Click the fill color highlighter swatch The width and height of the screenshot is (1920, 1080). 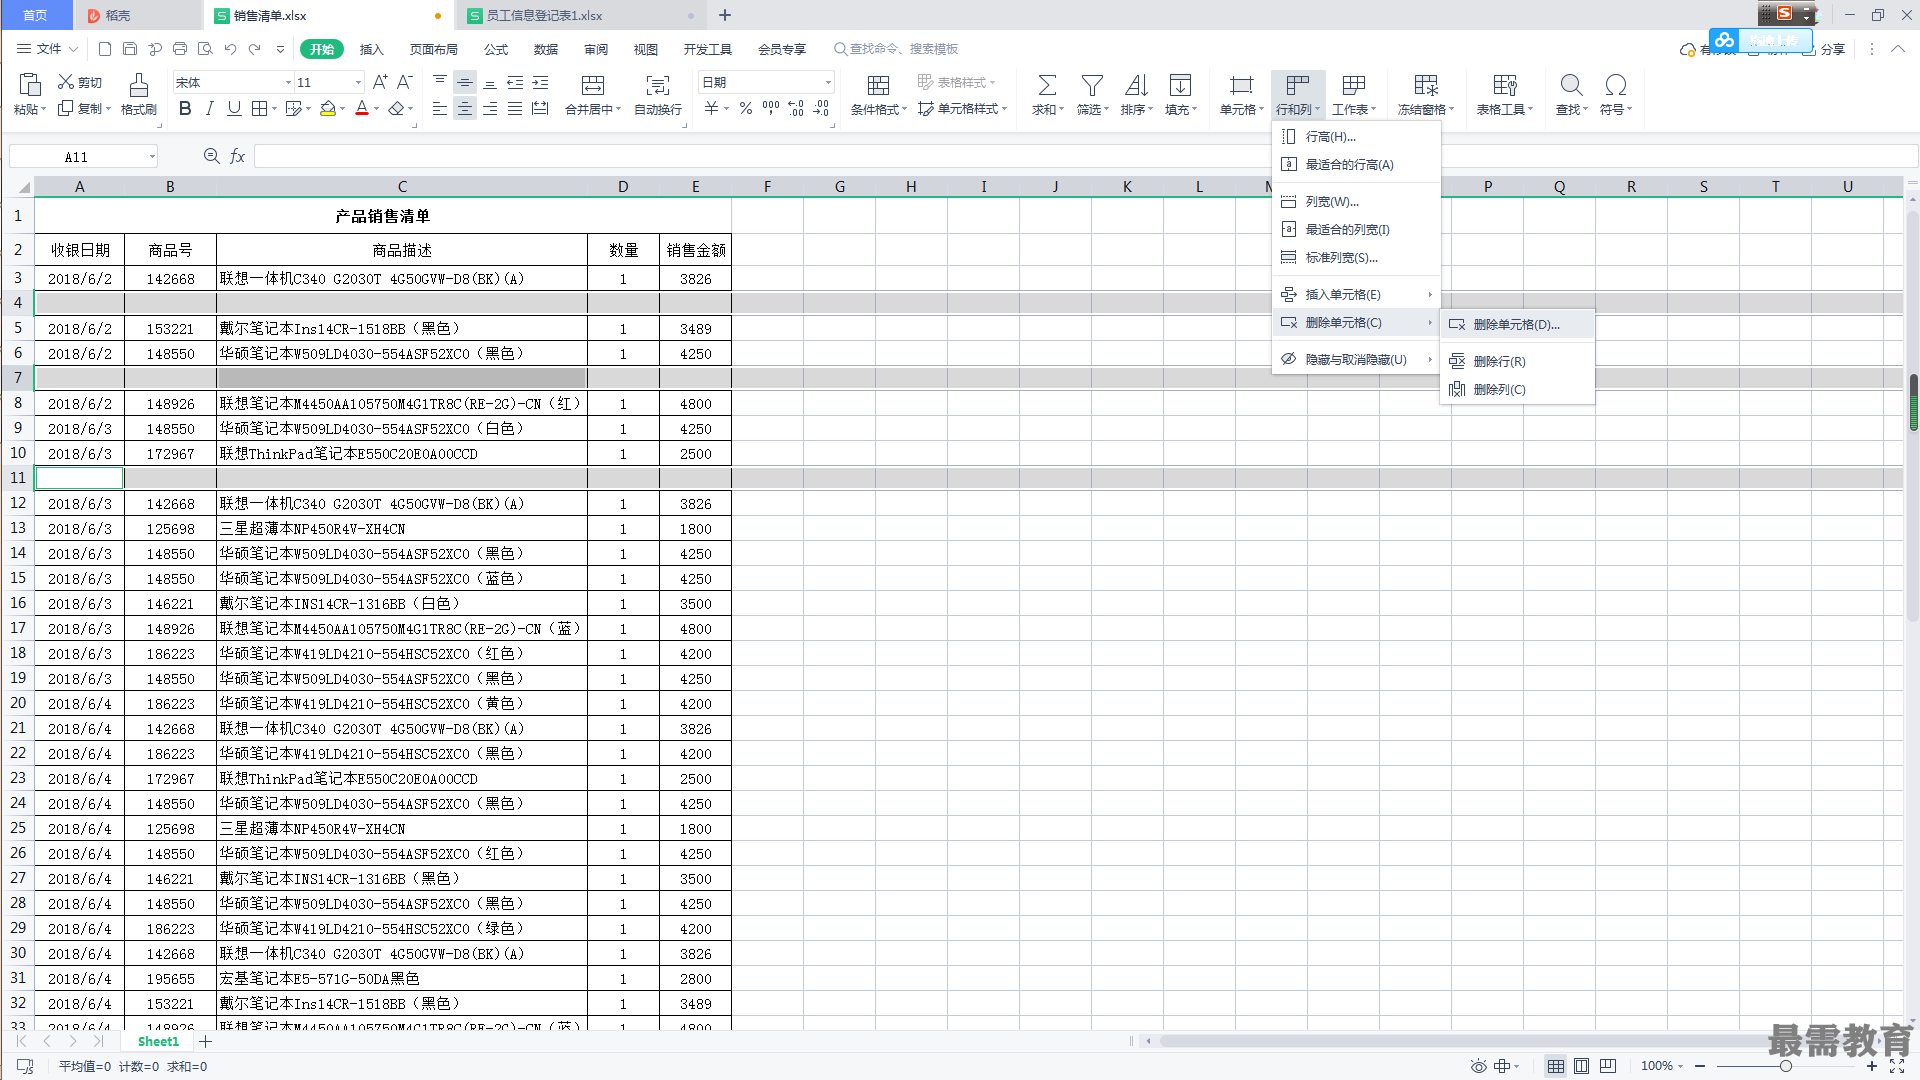click(327, 108)
